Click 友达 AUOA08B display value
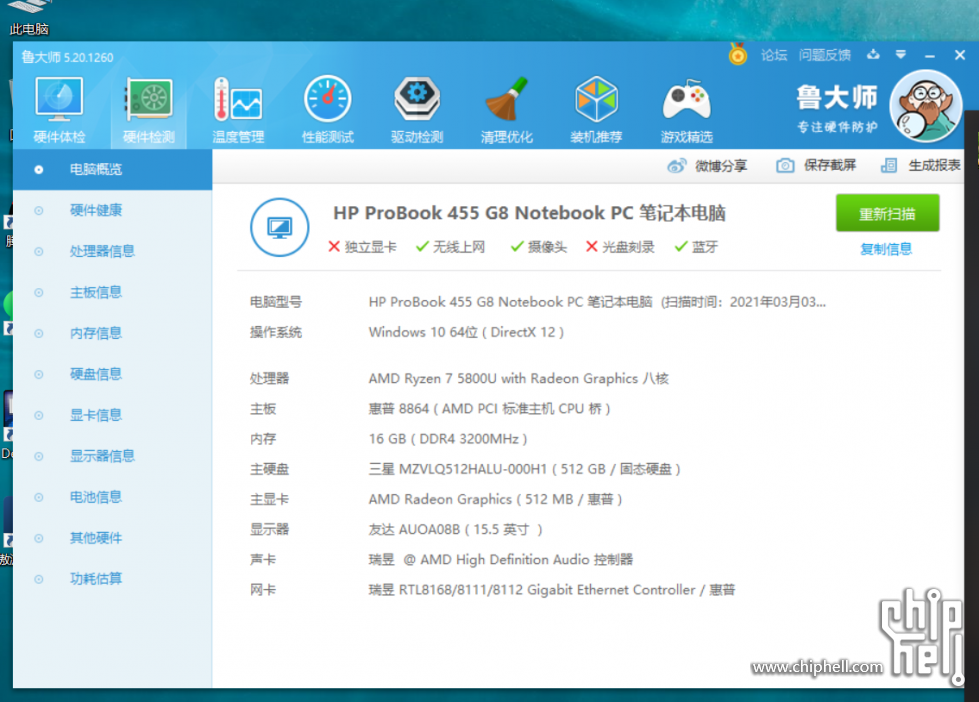Screen dimensions: 979x702 455,530
